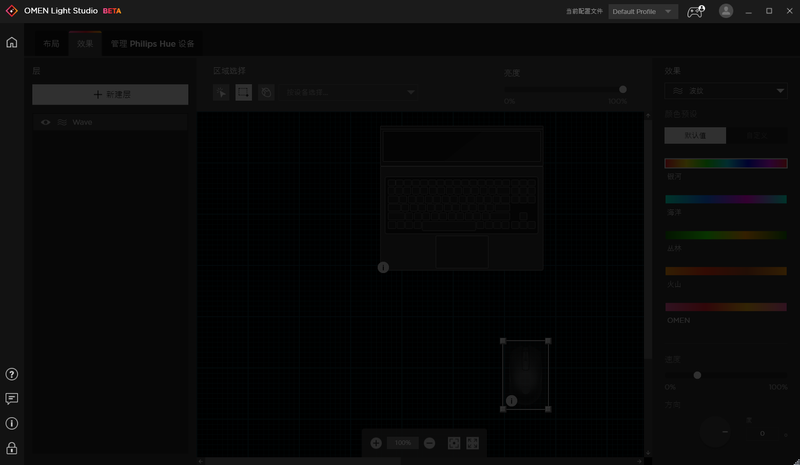
Task: Open the Default Profile dropdown
Action: [x=643, y=11]
